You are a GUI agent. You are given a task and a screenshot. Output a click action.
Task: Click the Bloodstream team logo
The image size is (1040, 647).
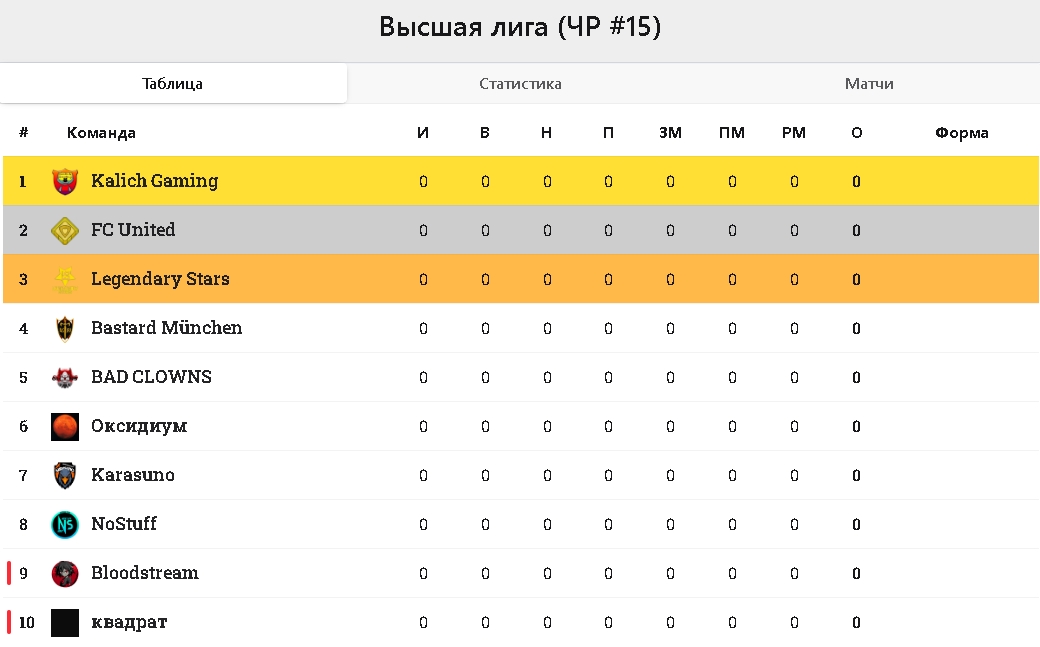tap(65, 573)
